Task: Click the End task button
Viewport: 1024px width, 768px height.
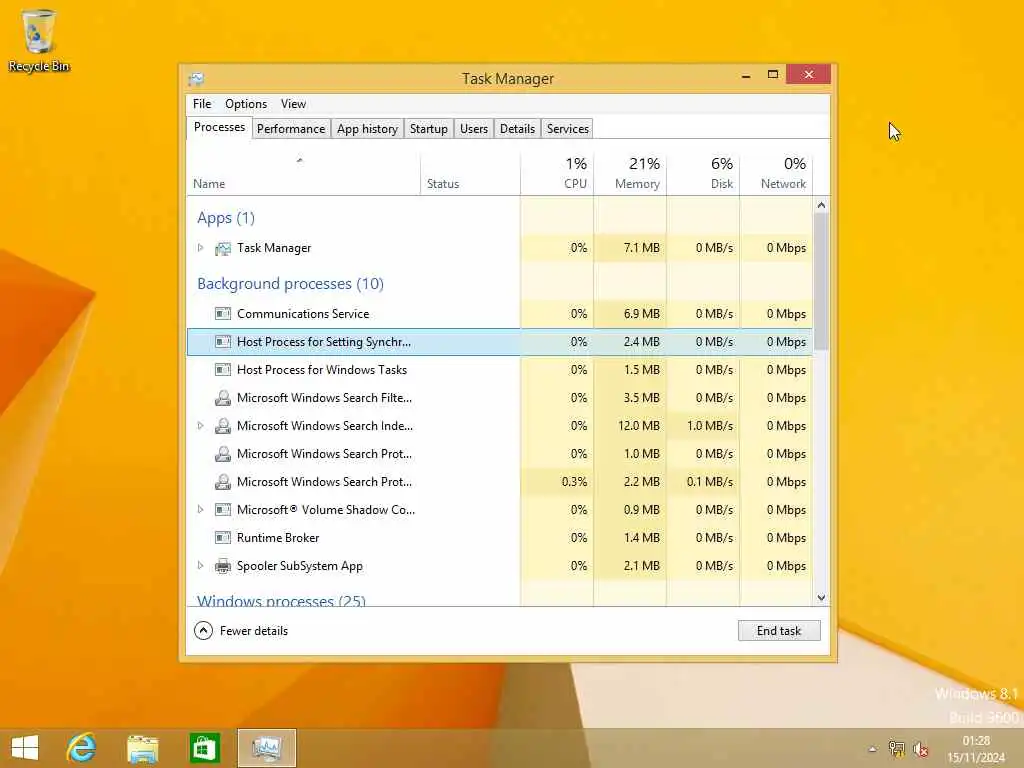Action: click(778, 630)
